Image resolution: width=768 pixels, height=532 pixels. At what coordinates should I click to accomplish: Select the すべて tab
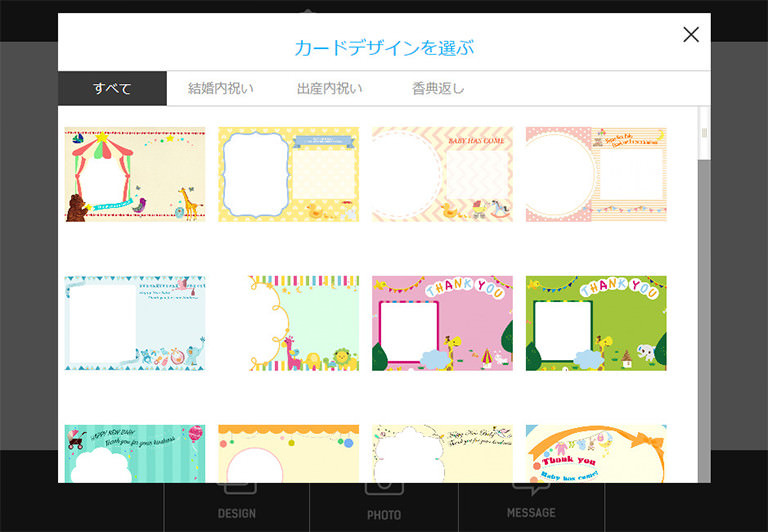coord(112,88)
